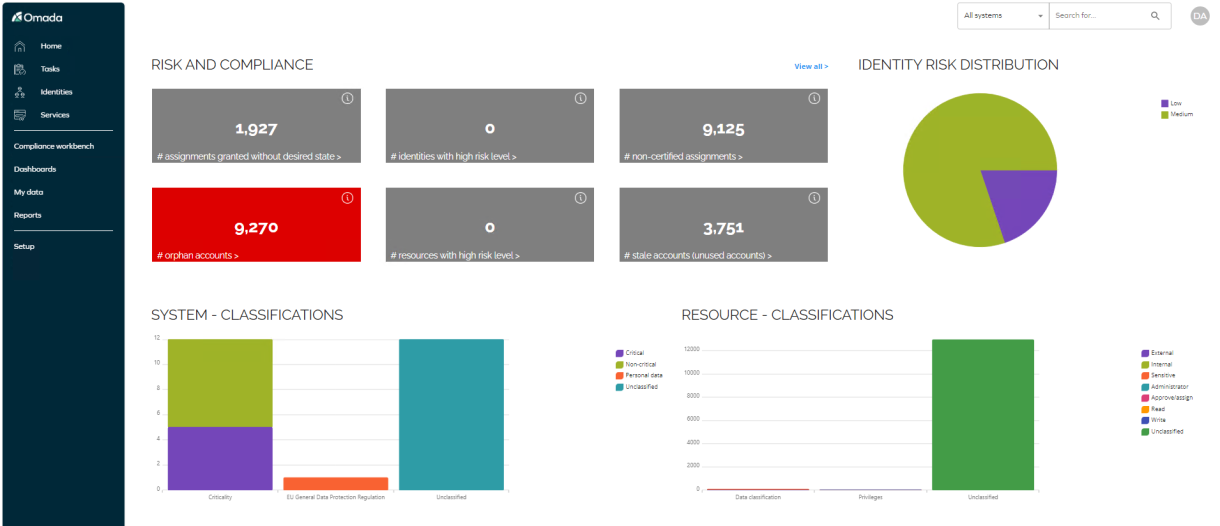The height and width of the screenshot is (526, 1220).
Task: Toggle Personal data legend swatch
Action: (620, 375)
